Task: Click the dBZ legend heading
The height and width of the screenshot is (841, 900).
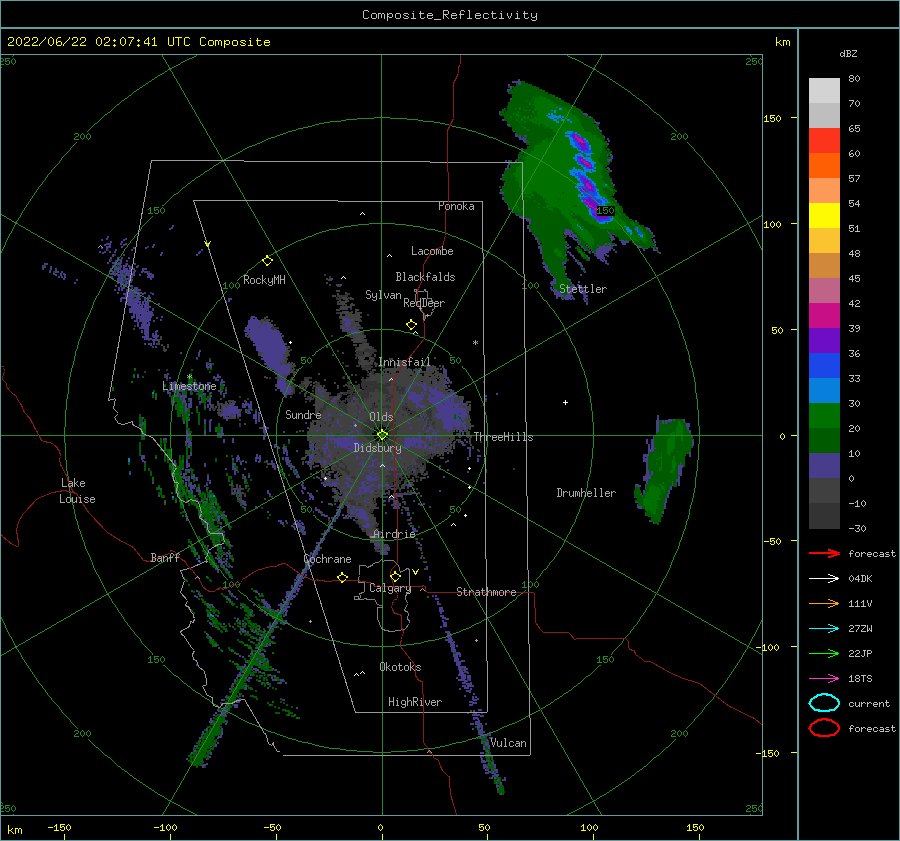Action: pyautogui.click(x=848, y=53)
